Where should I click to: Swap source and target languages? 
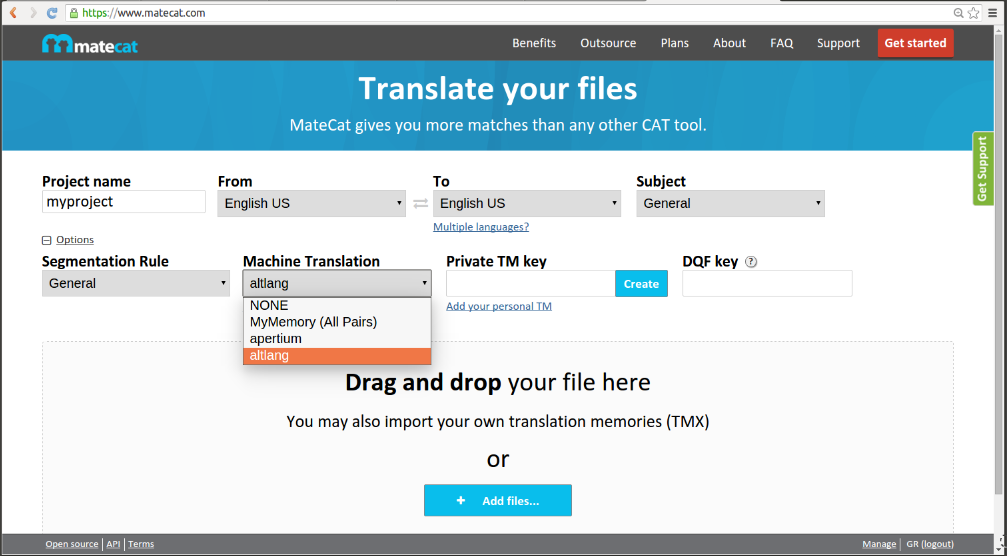(x=420, y=204)
